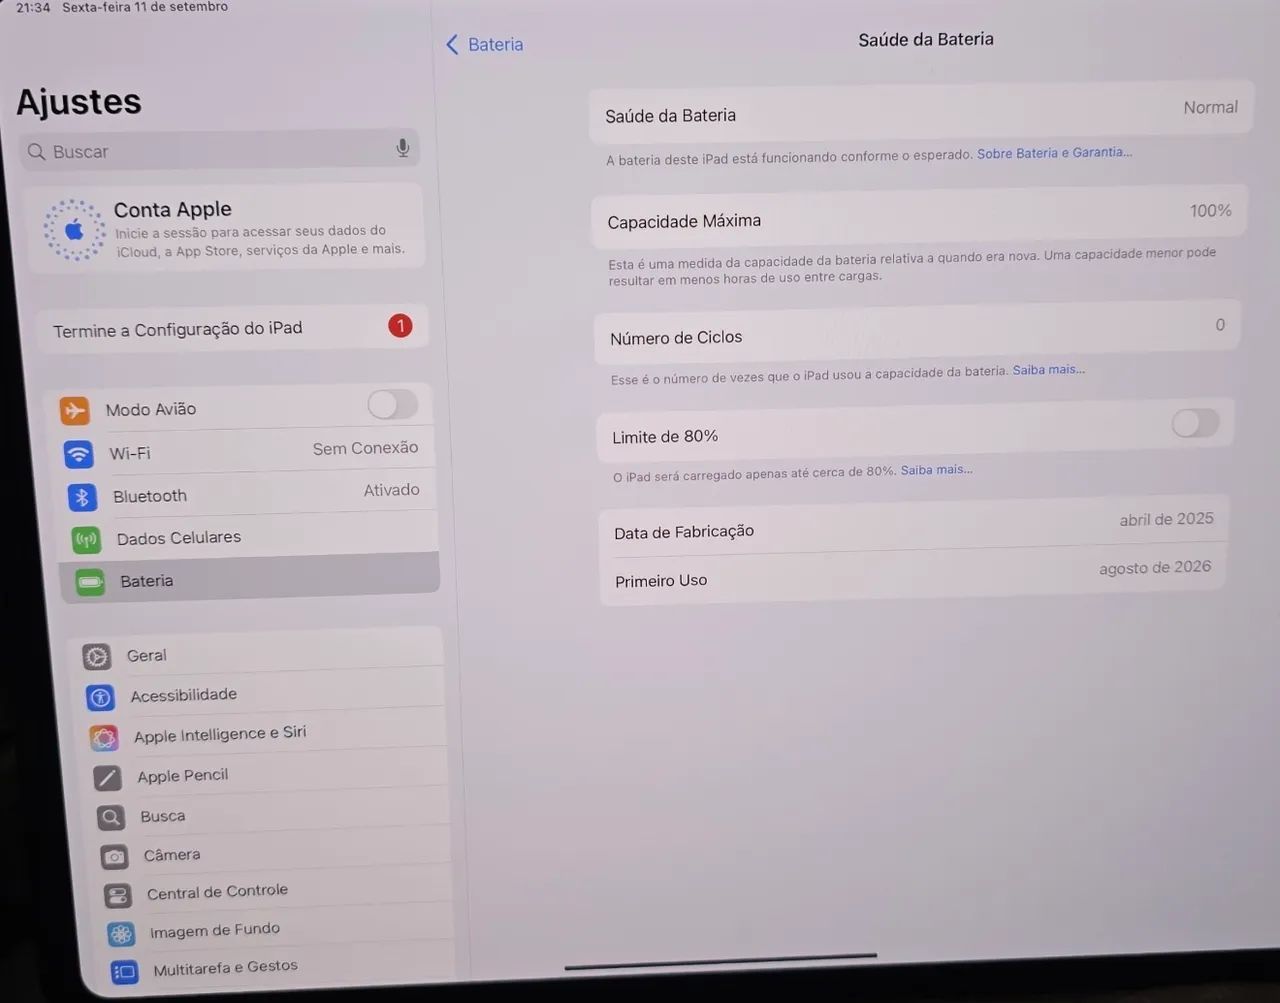Toggle the Modo Avião switch
Viewport: 1280px width, 1003px height.
[x=393, y=404]
